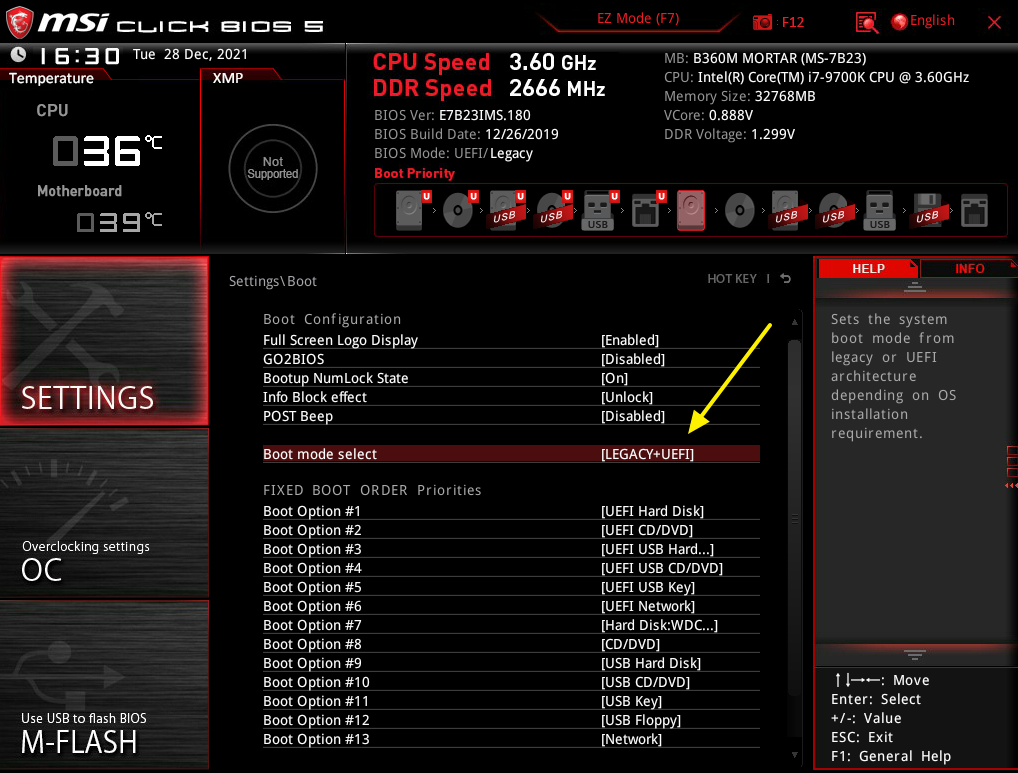The width and height of the screenshot is (1018, 773).
Task: Open Boot Option #9 [USB Hard Disk]
Action: [511, 663]
